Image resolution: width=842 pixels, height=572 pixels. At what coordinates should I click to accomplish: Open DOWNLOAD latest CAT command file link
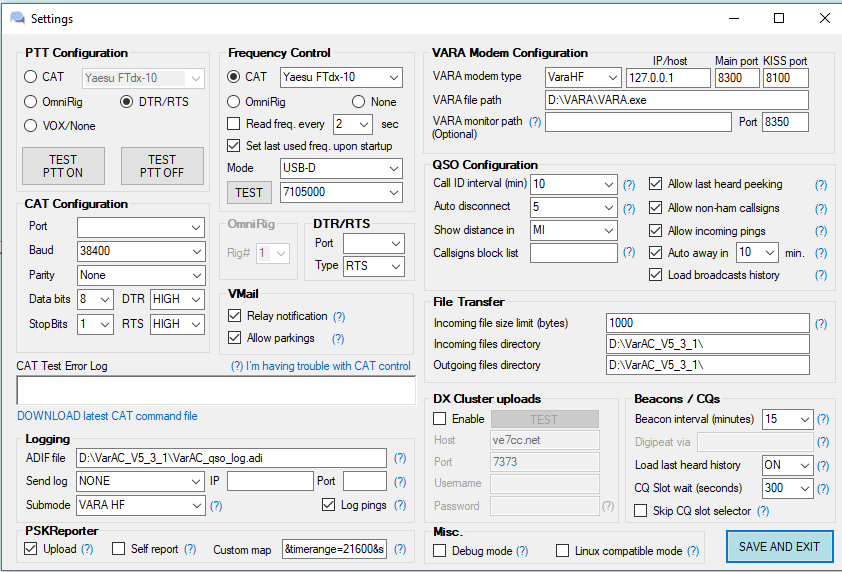click(107, 416)
